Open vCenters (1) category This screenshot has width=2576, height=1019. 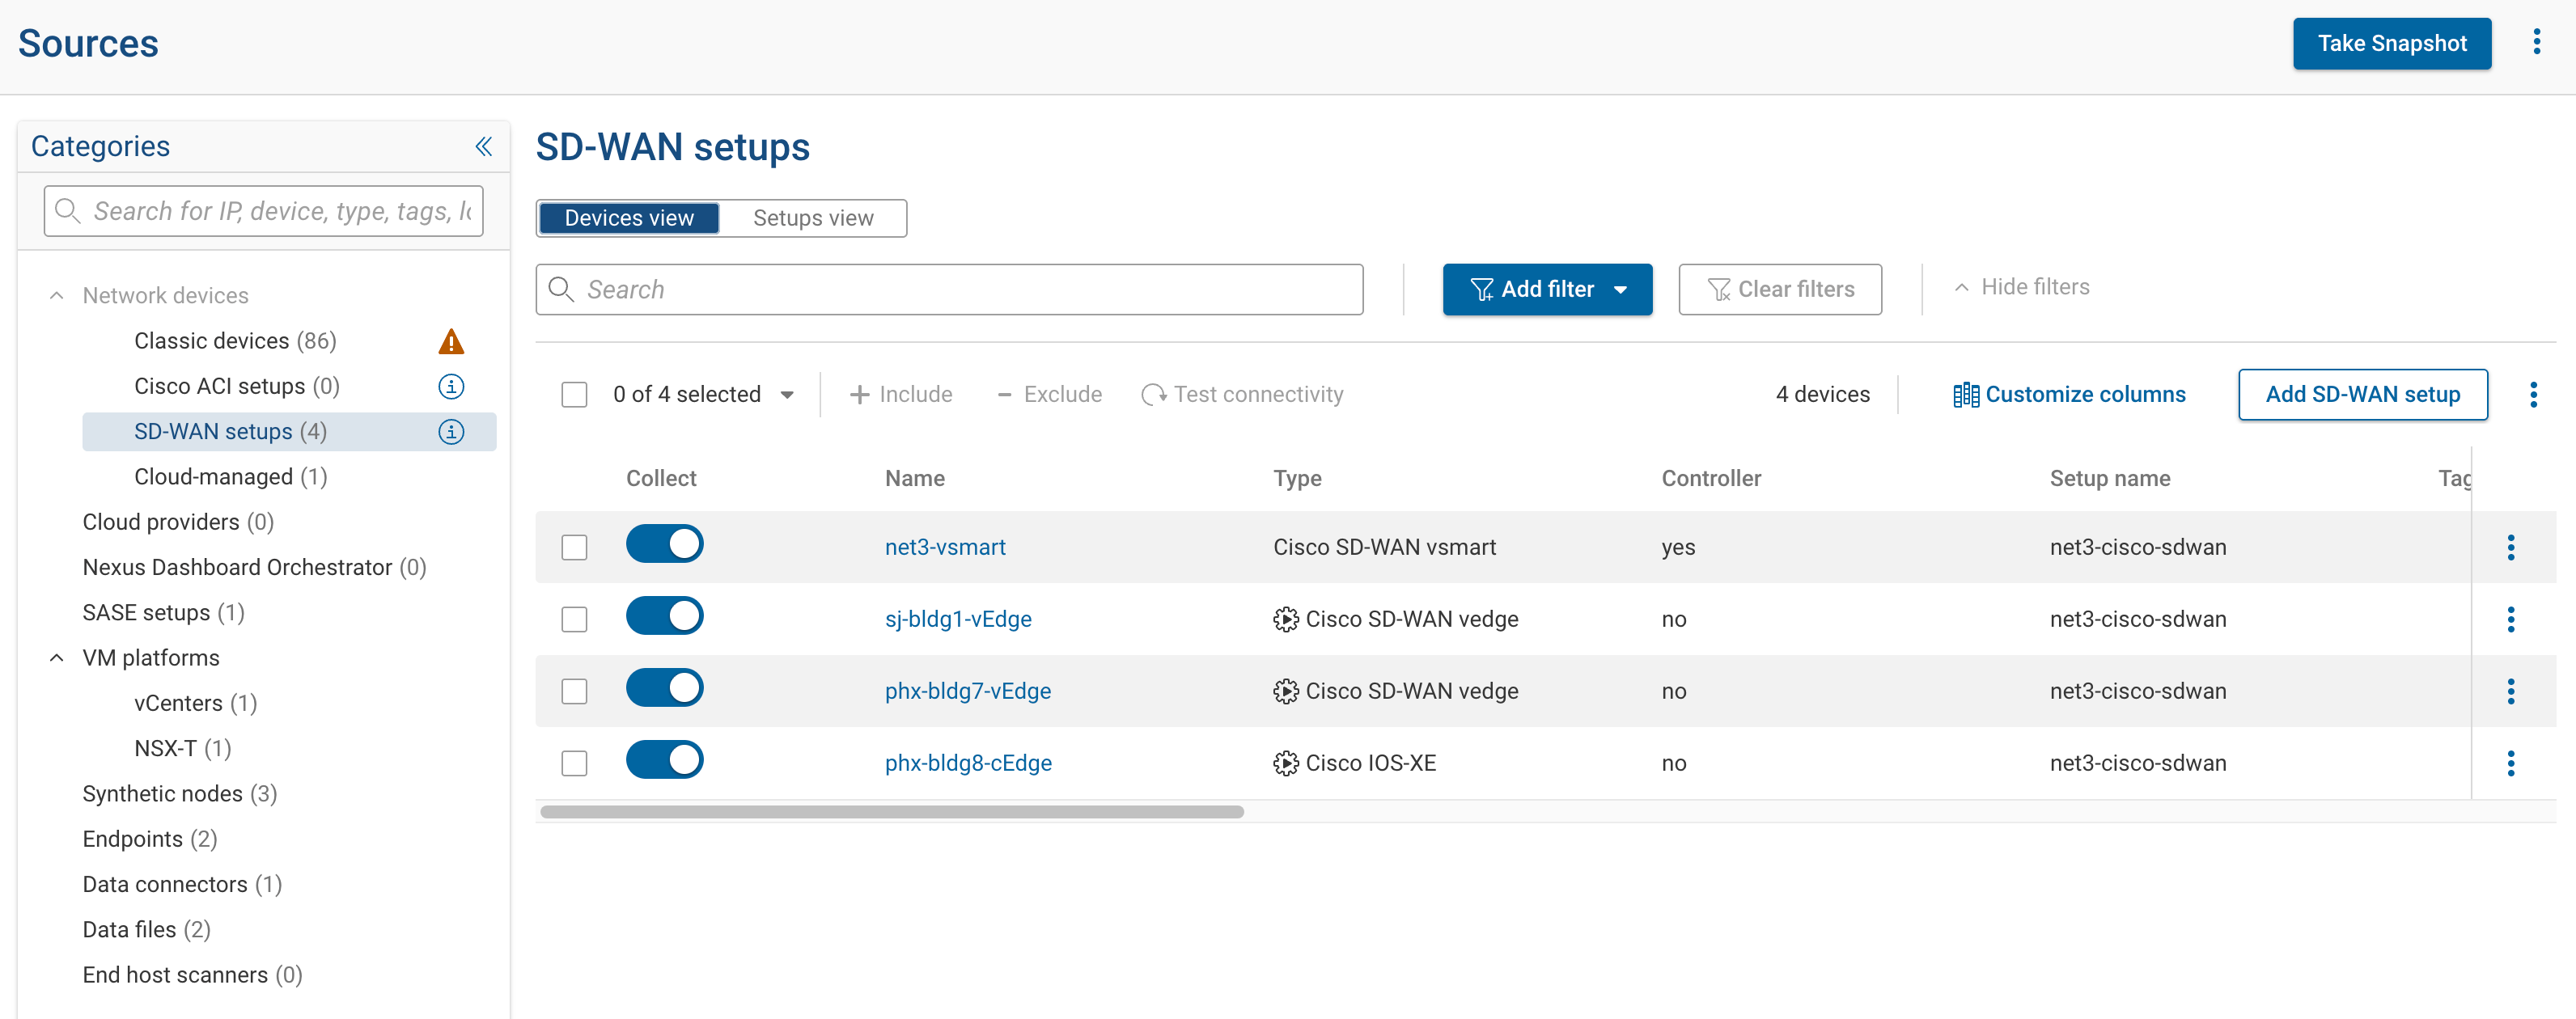tap(196, 703)
